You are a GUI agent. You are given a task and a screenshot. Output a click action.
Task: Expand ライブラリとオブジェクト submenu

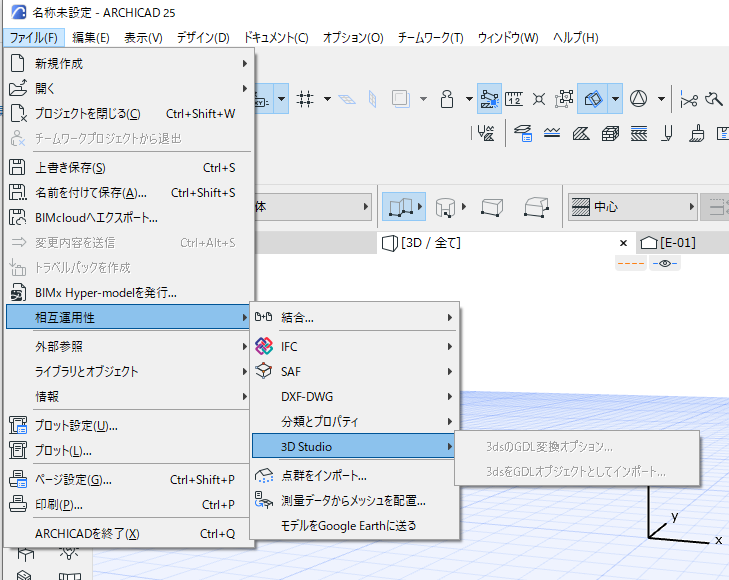[x=129, y=371]
